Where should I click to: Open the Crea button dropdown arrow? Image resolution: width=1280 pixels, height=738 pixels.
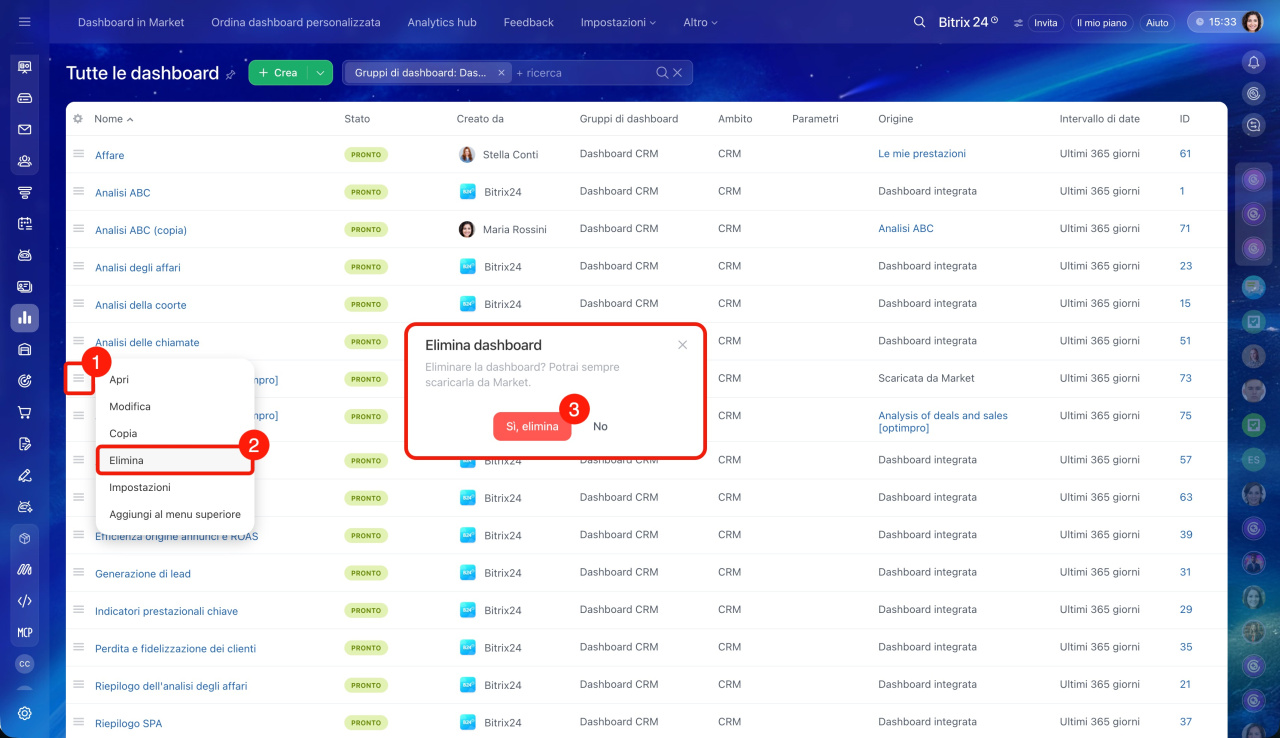pos(320,73)
